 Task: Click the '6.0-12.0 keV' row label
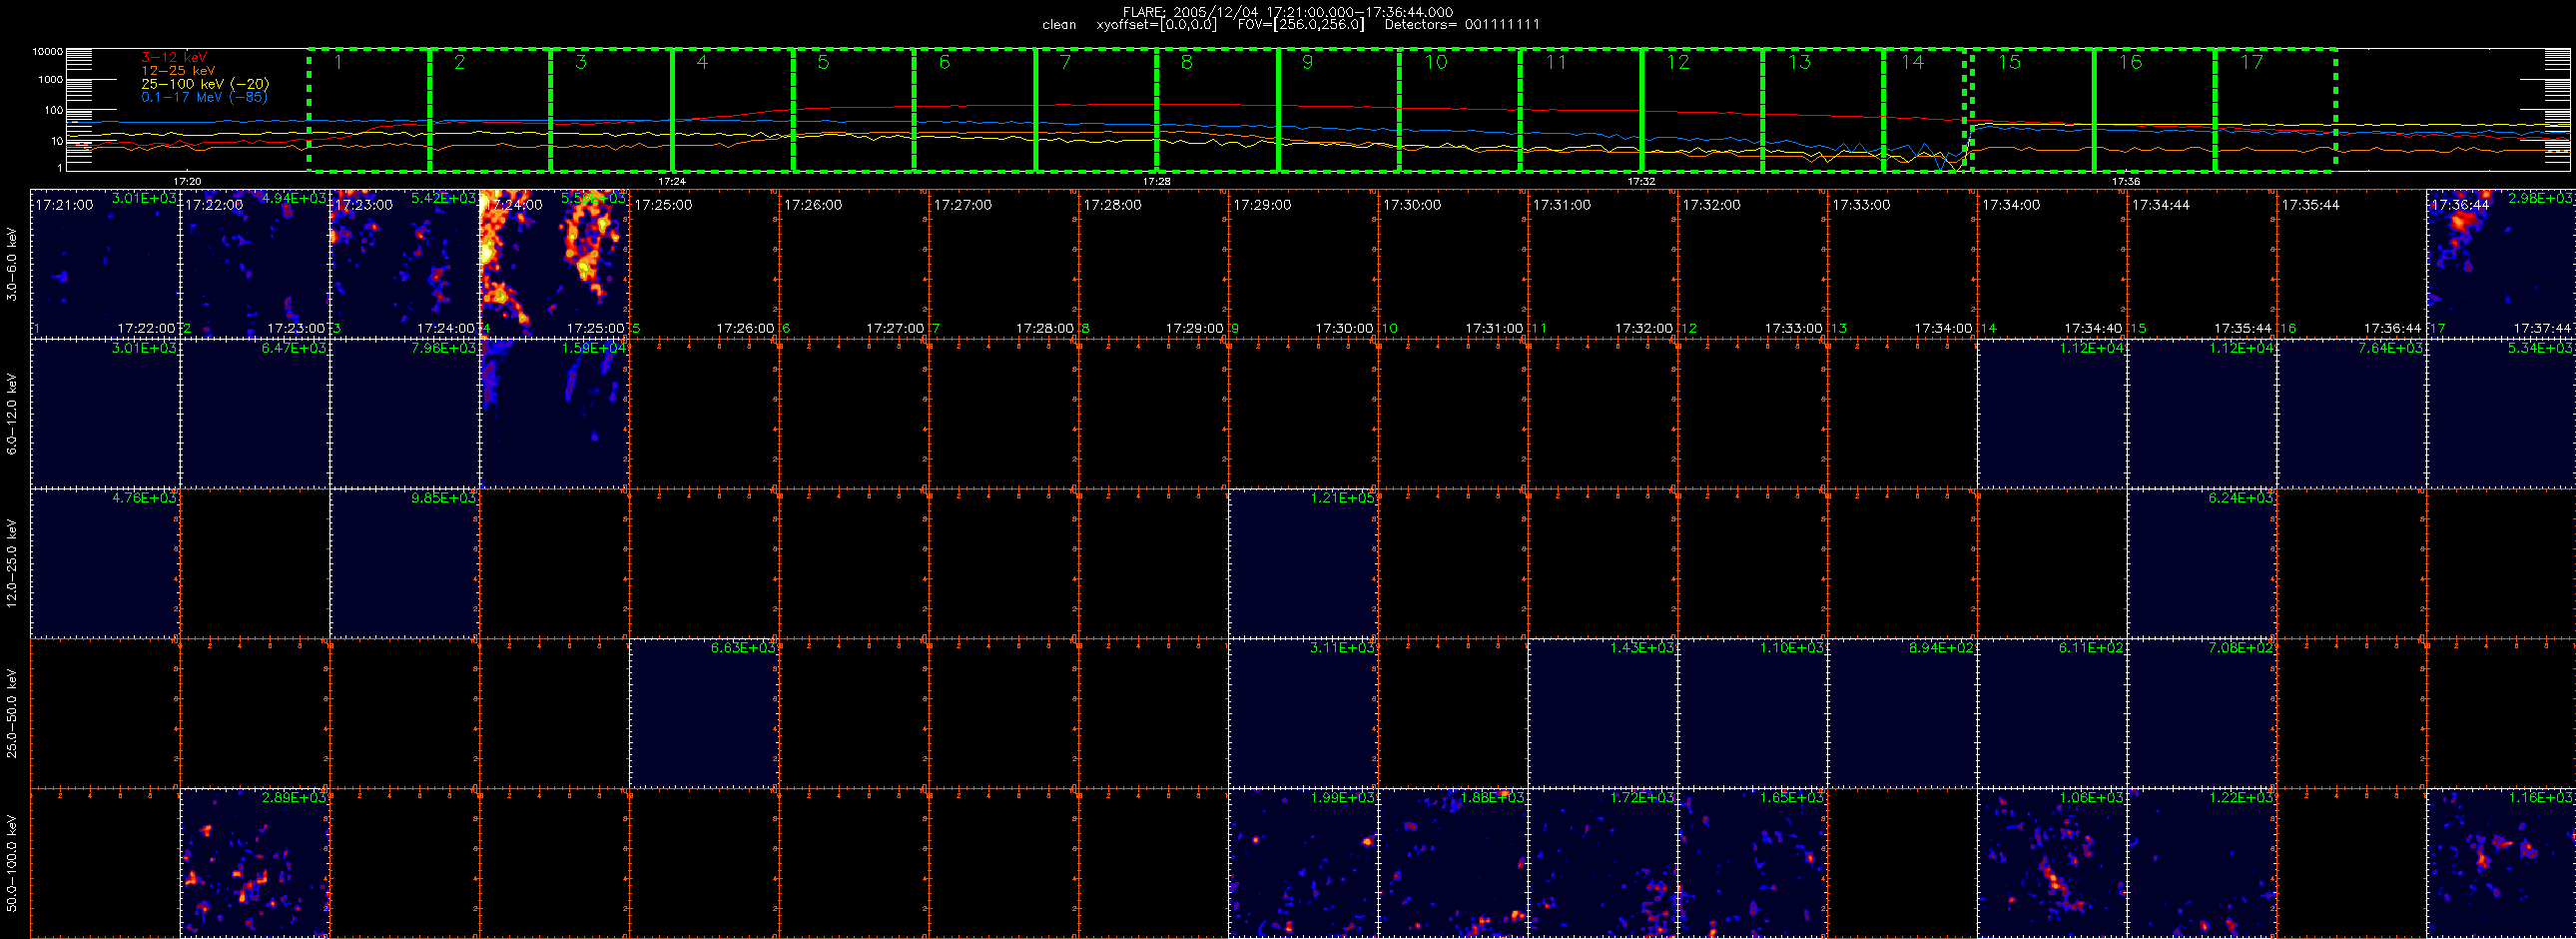12,414
